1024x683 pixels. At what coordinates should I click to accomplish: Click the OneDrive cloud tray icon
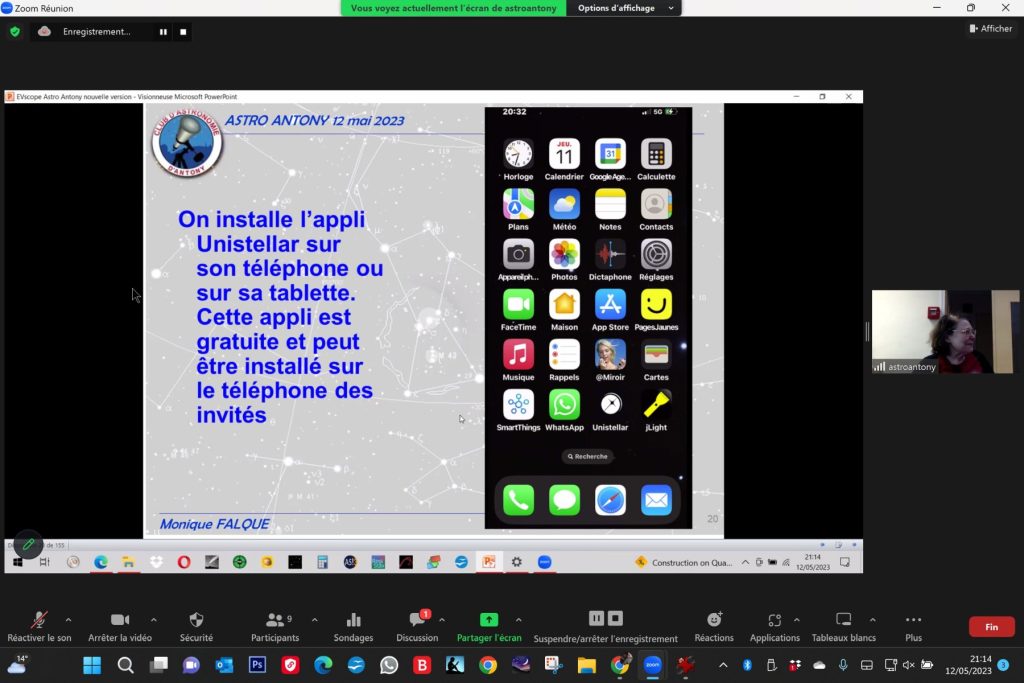(819, 665)
